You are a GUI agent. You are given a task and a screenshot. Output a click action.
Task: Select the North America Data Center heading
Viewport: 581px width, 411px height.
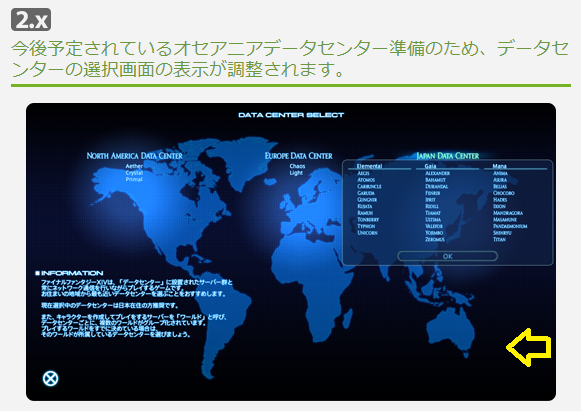click(135, 156)
